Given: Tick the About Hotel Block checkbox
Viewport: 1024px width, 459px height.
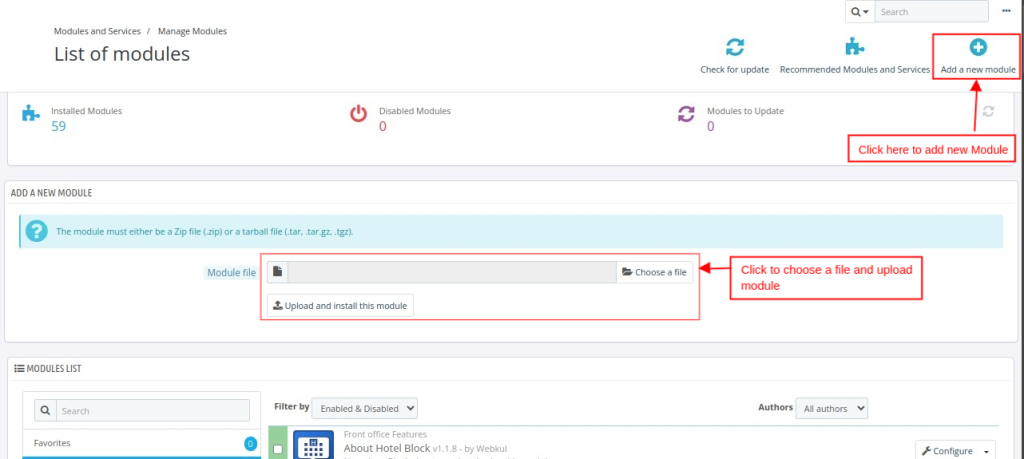Looking at the screenshot, I should click(x=278, y=450).
